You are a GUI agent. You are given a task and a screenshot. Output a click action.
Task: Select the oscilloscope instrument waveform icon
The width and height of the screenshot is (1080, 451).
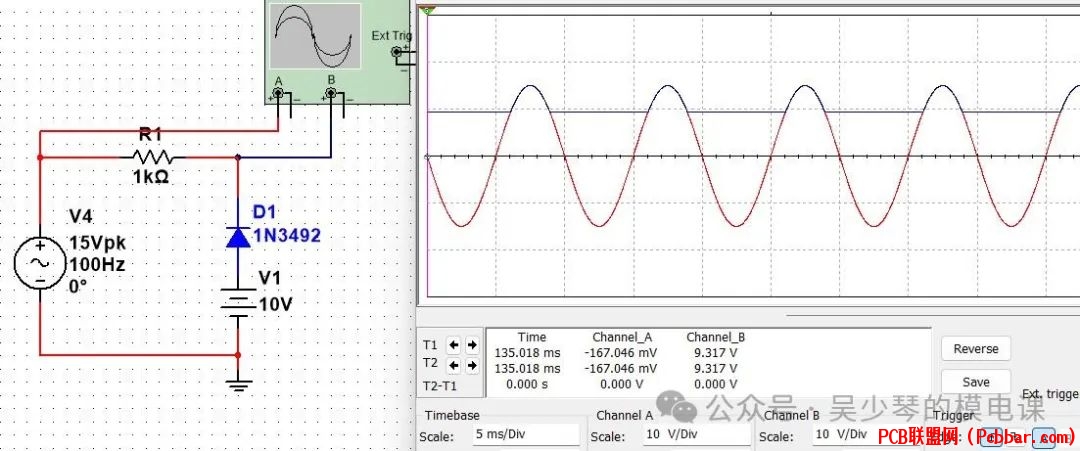(315, 36)
